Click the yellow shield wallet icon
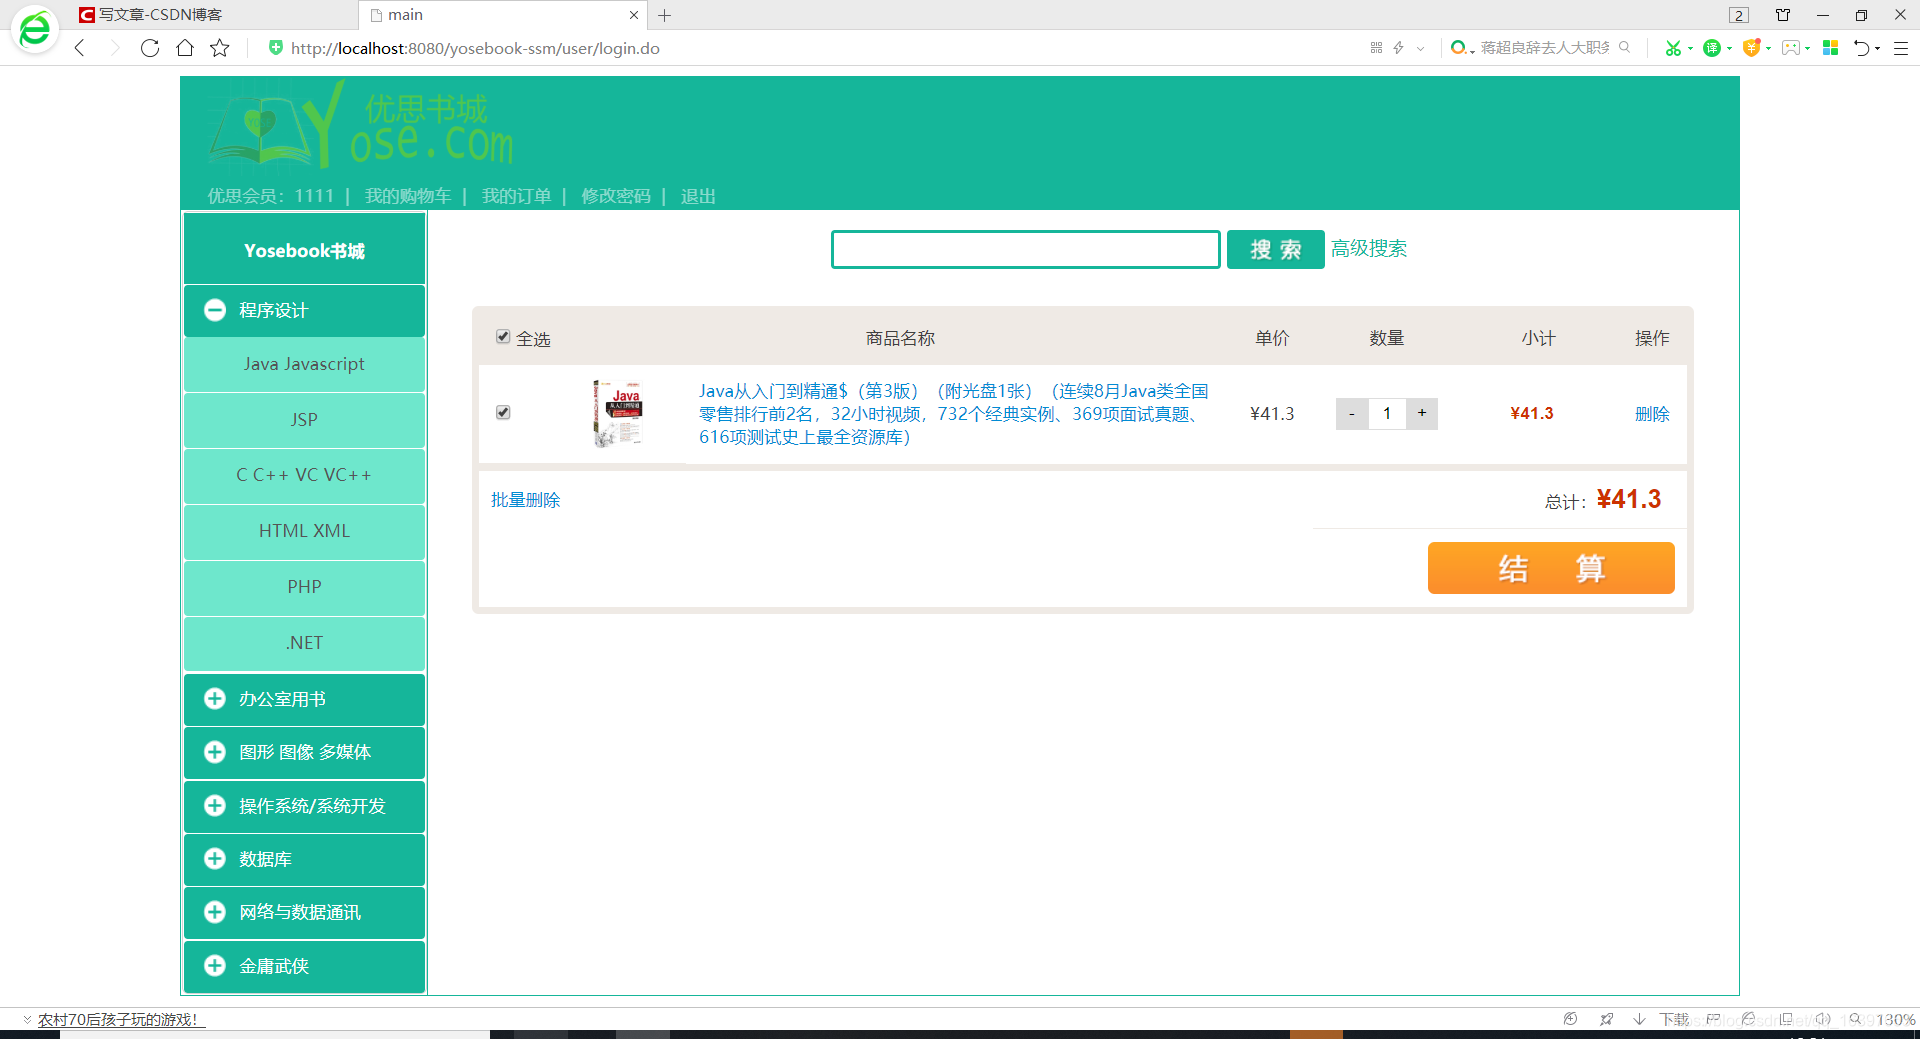Image resolution: width=1920 pixels, height=1039 pixels. coord(1751,48)
